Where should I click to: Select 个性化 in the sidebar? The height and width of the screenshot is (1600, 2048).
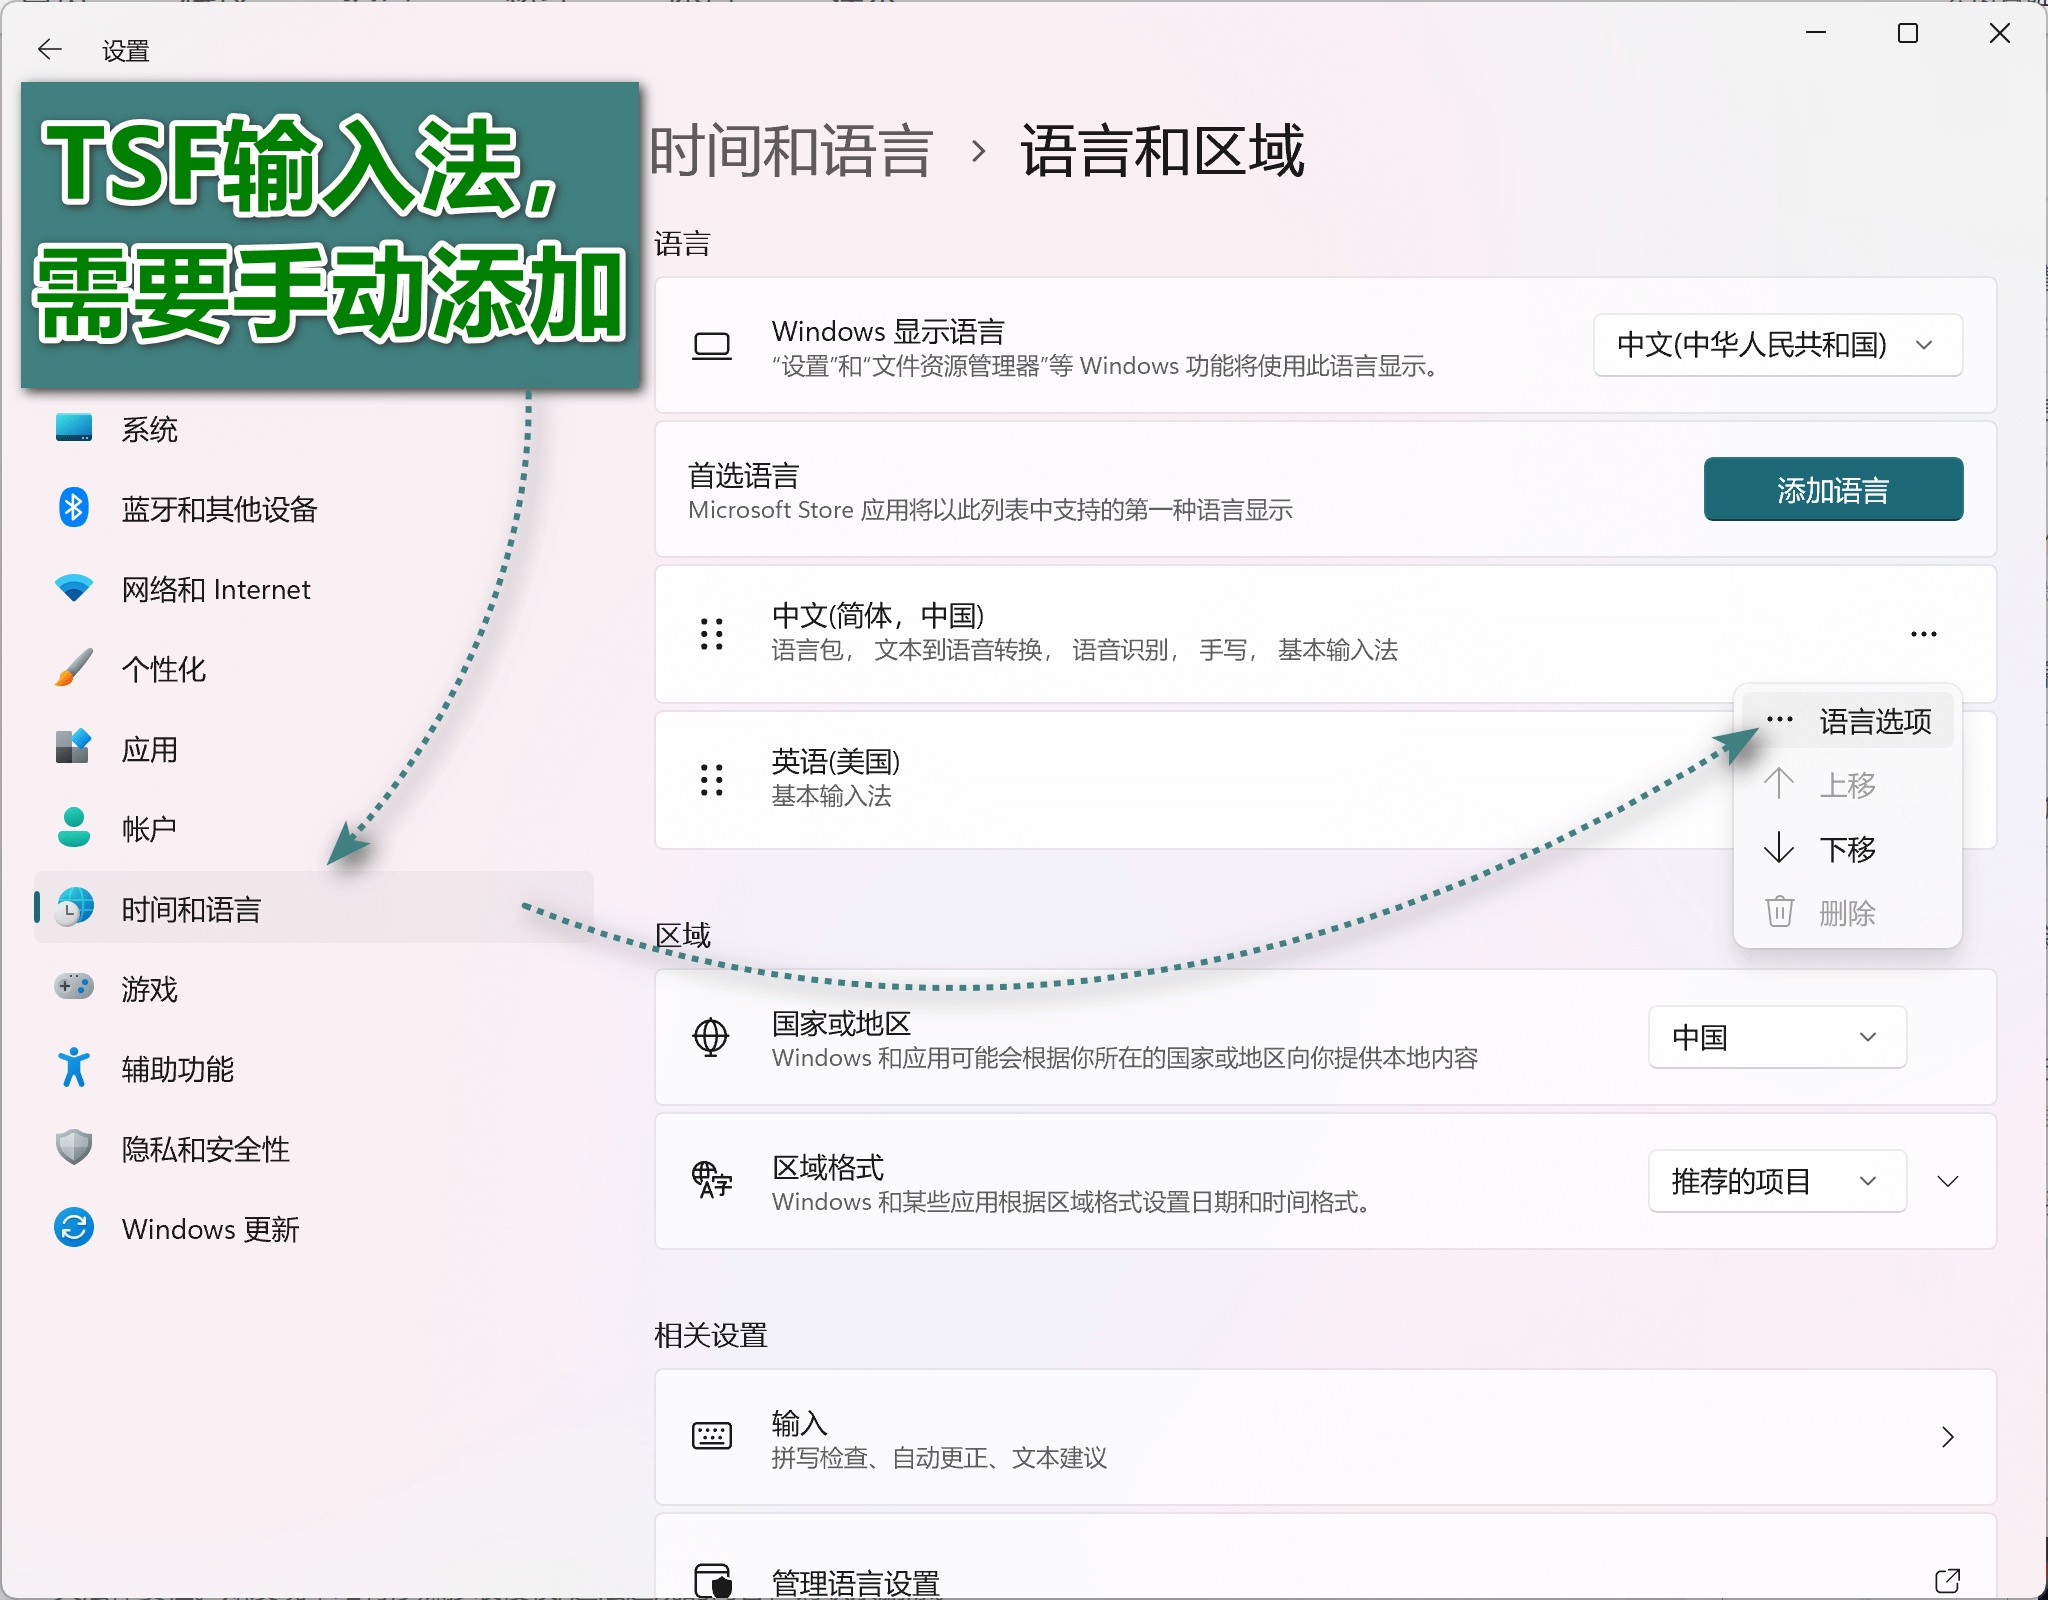(x=314, y=669)
